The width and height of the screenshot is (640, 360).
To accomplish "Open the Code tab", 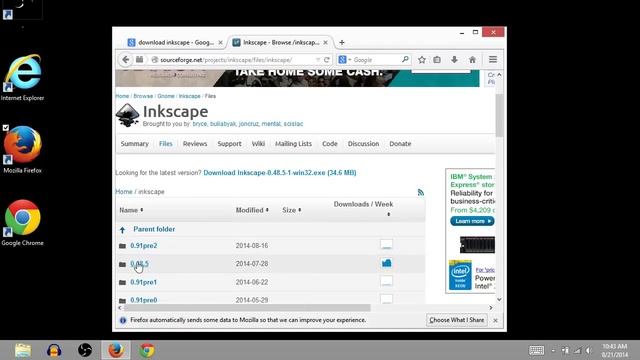I will point(329,144).
